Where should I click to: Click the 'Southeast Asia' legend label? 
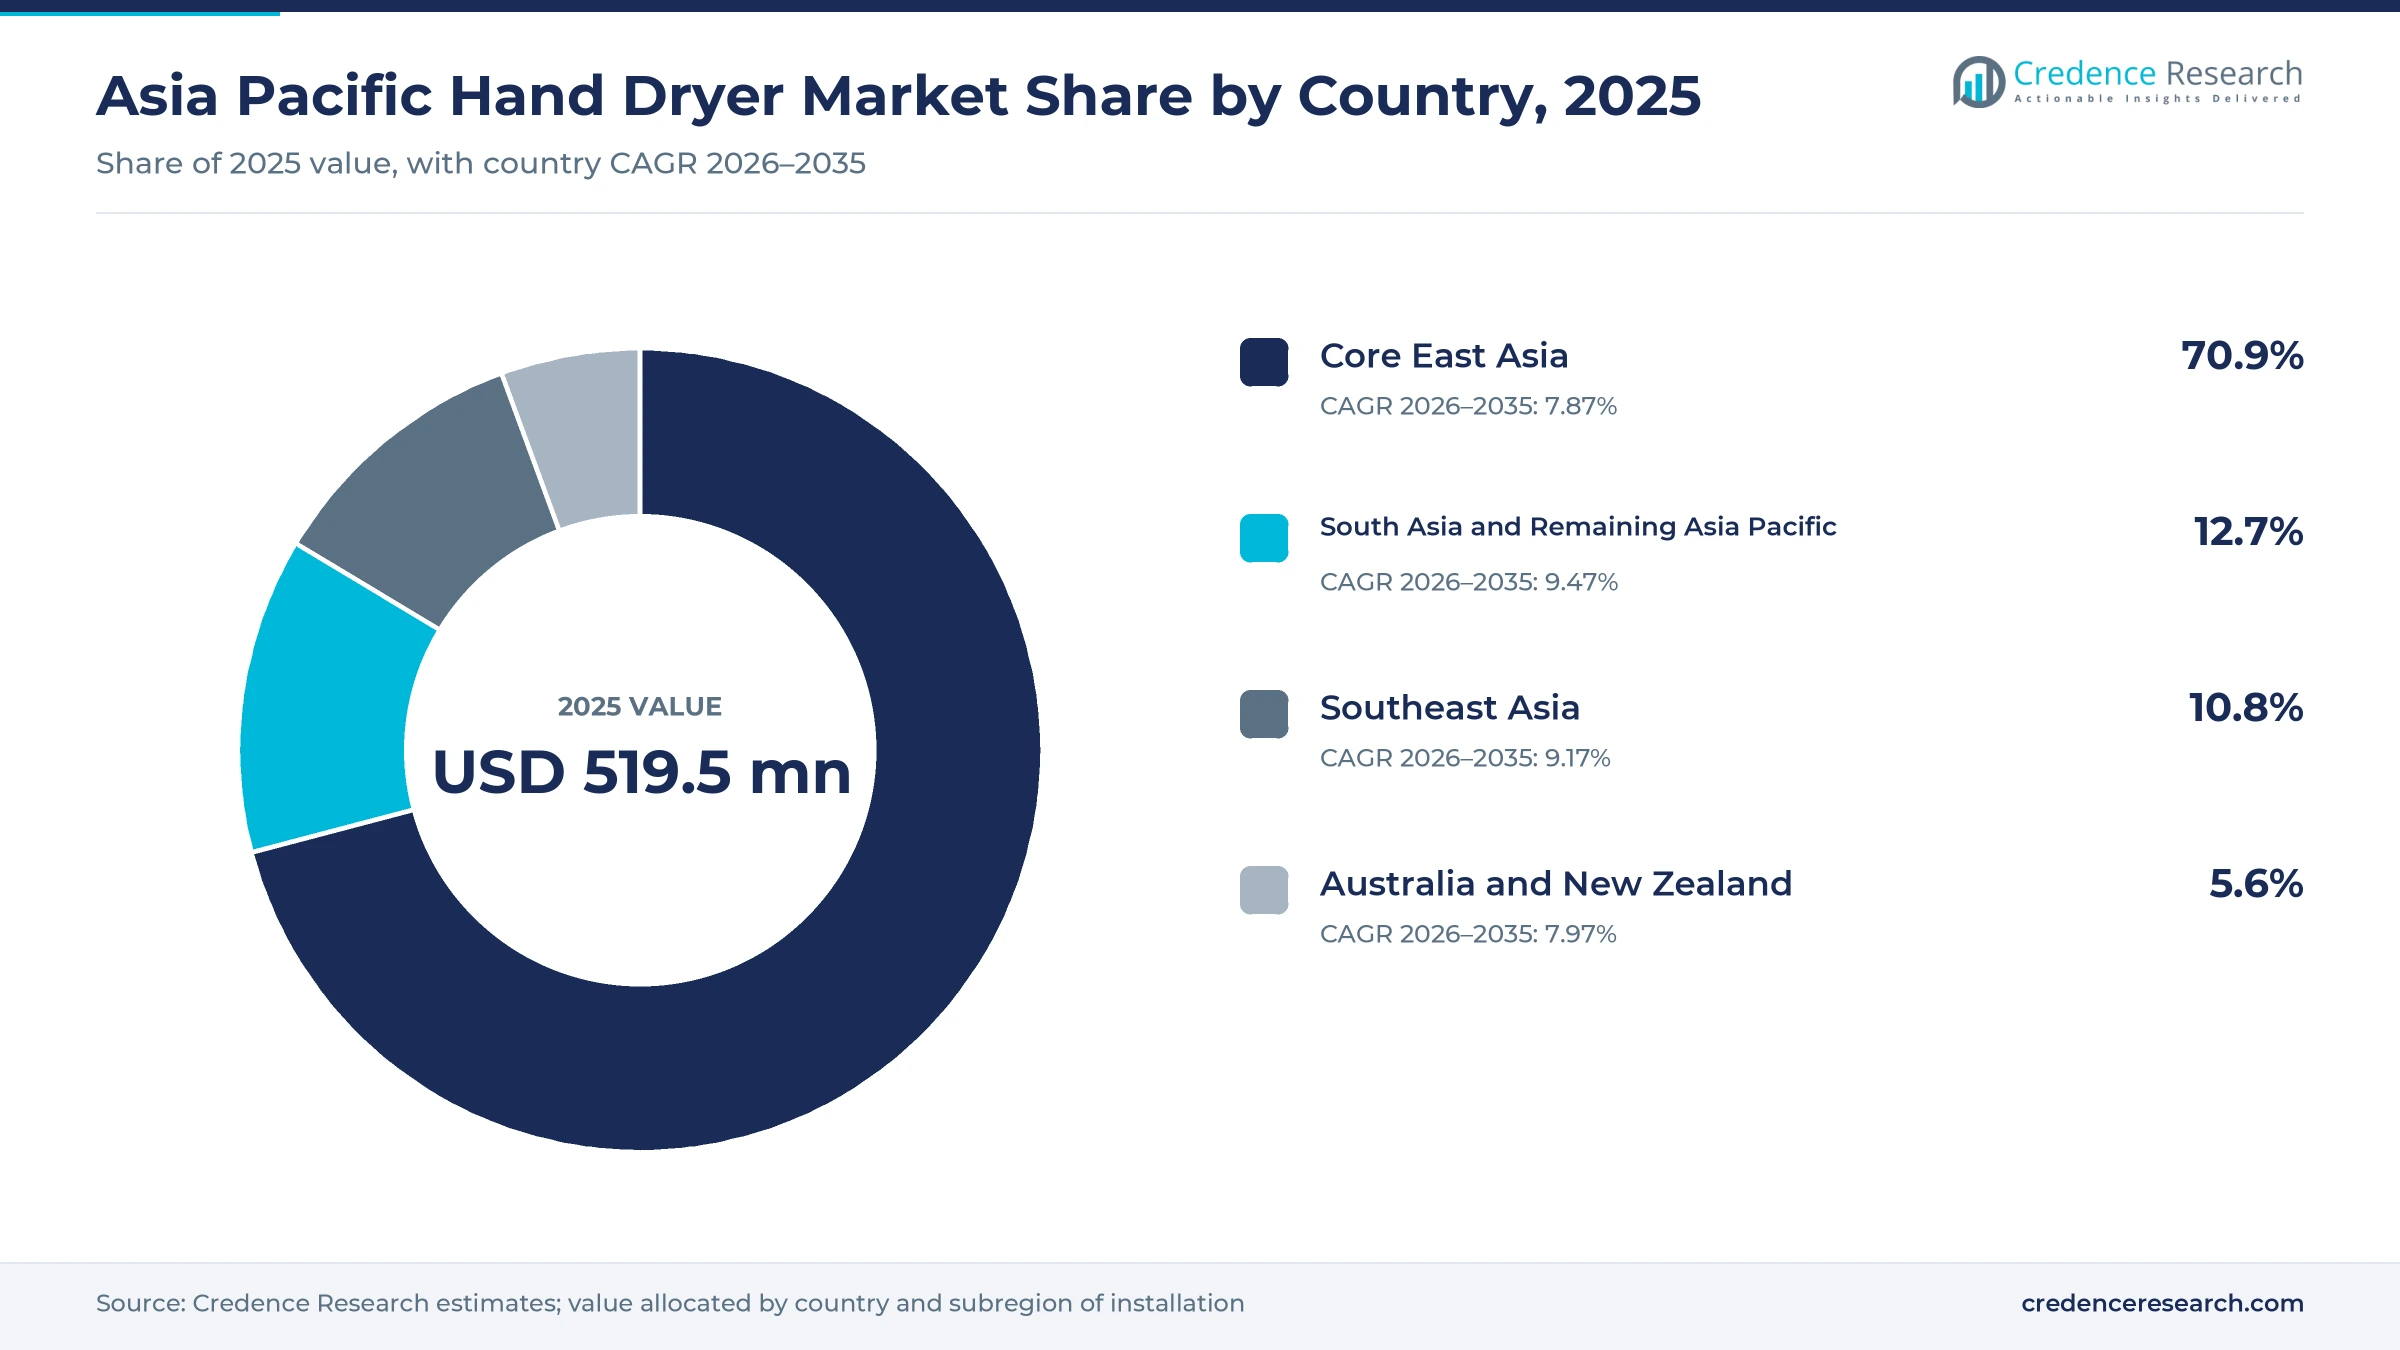coord(1450,708)
